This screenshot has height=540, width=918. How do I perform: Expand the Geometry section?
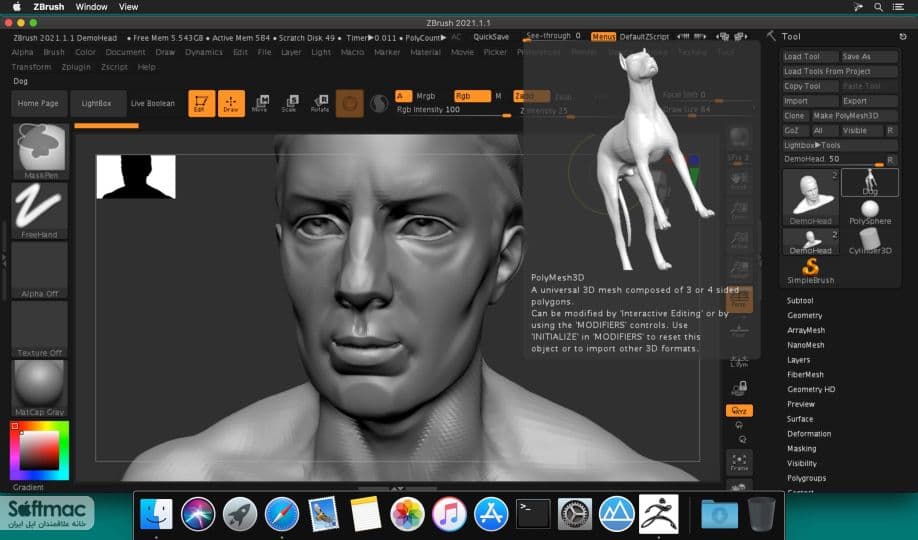tap(804, 315)
